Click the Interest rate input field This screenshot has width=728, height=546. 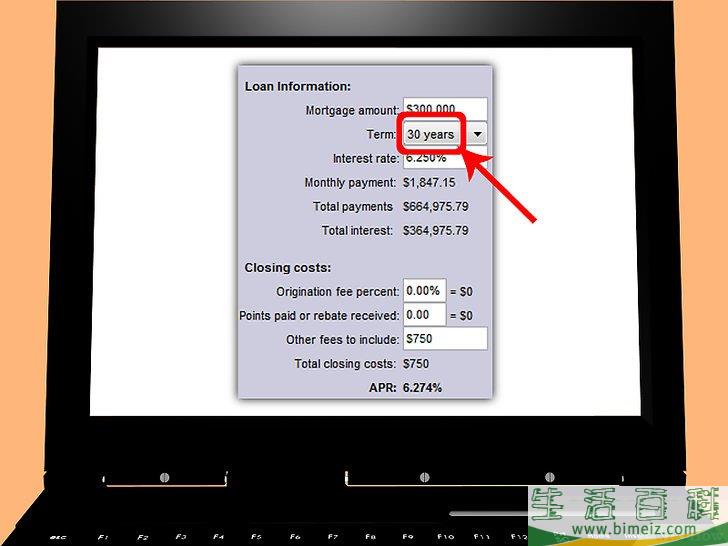coord(445,157)
